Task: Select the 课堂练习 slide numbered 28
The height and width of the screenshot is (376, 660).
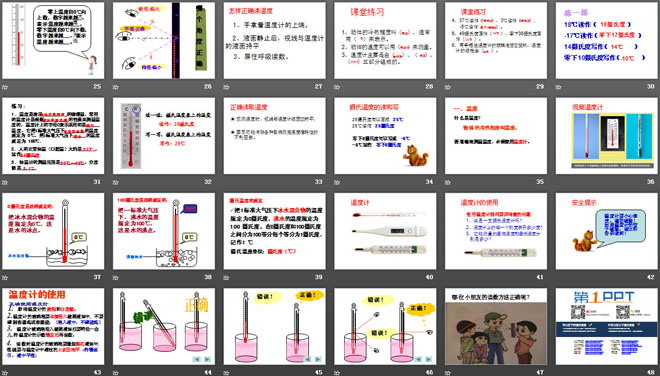Action: [x=385, y=40]
